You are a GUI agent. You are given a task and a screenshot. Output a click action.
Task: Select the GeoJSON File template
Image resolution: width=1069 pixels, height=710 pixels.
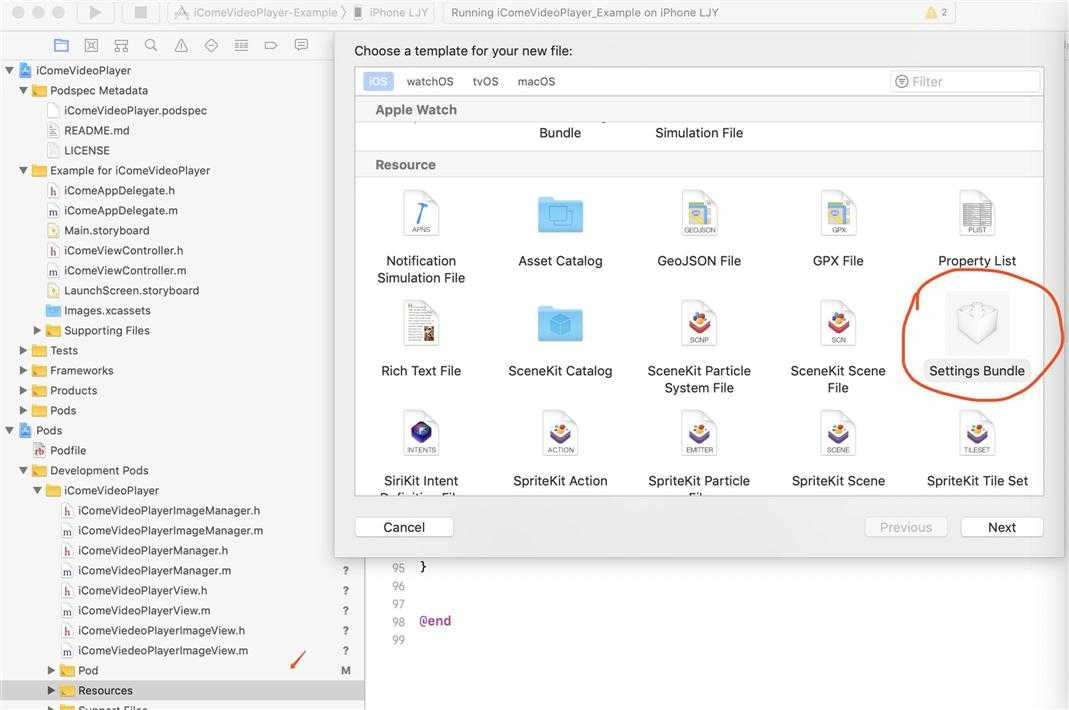click(699, 230)
